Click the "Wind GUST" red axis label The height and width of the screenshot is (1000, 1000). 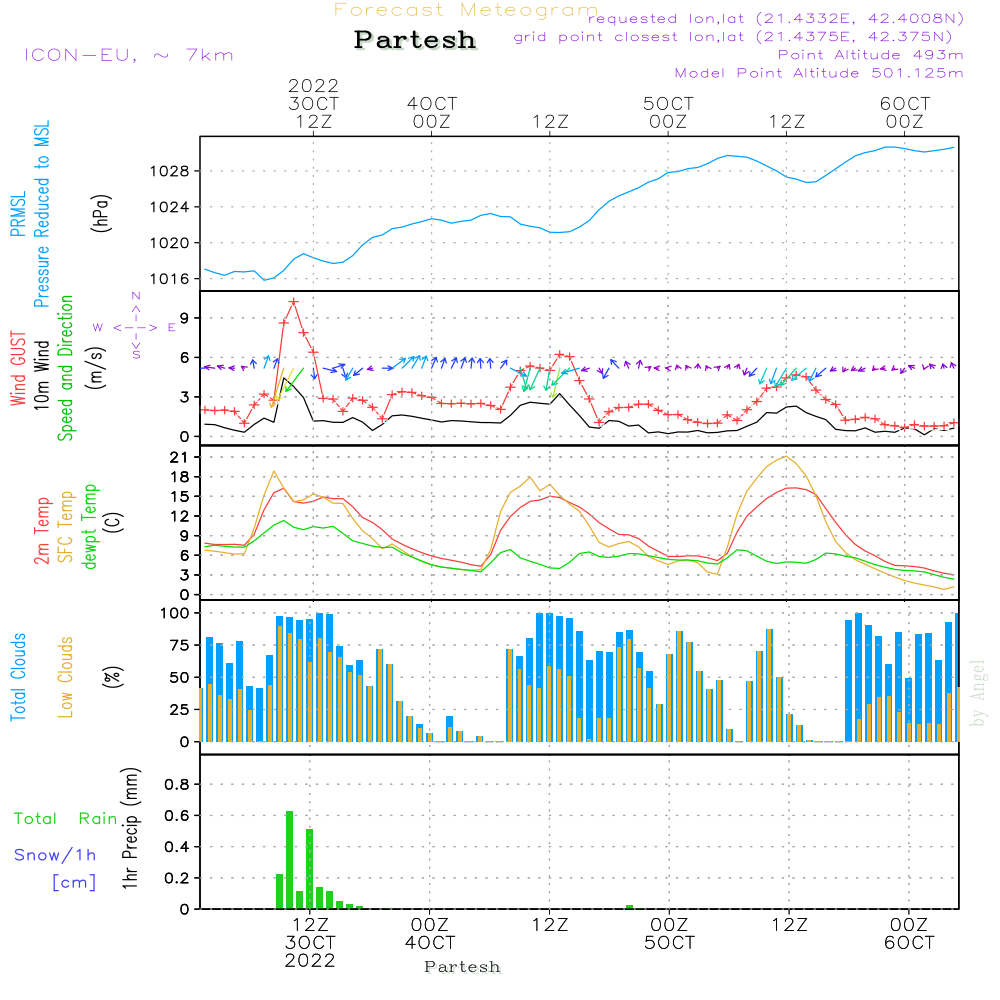click(18, 370)
